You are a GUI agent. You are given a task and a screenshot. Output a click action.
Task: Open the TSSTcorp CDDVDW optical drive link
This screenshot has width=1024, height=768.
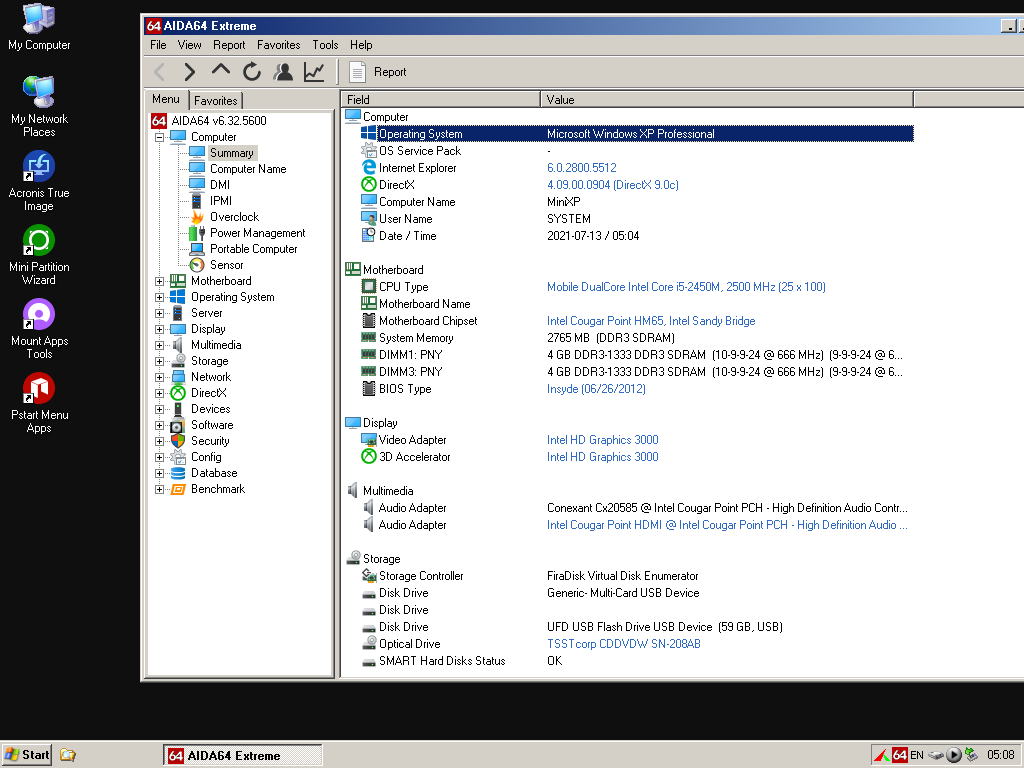[624, 643]
